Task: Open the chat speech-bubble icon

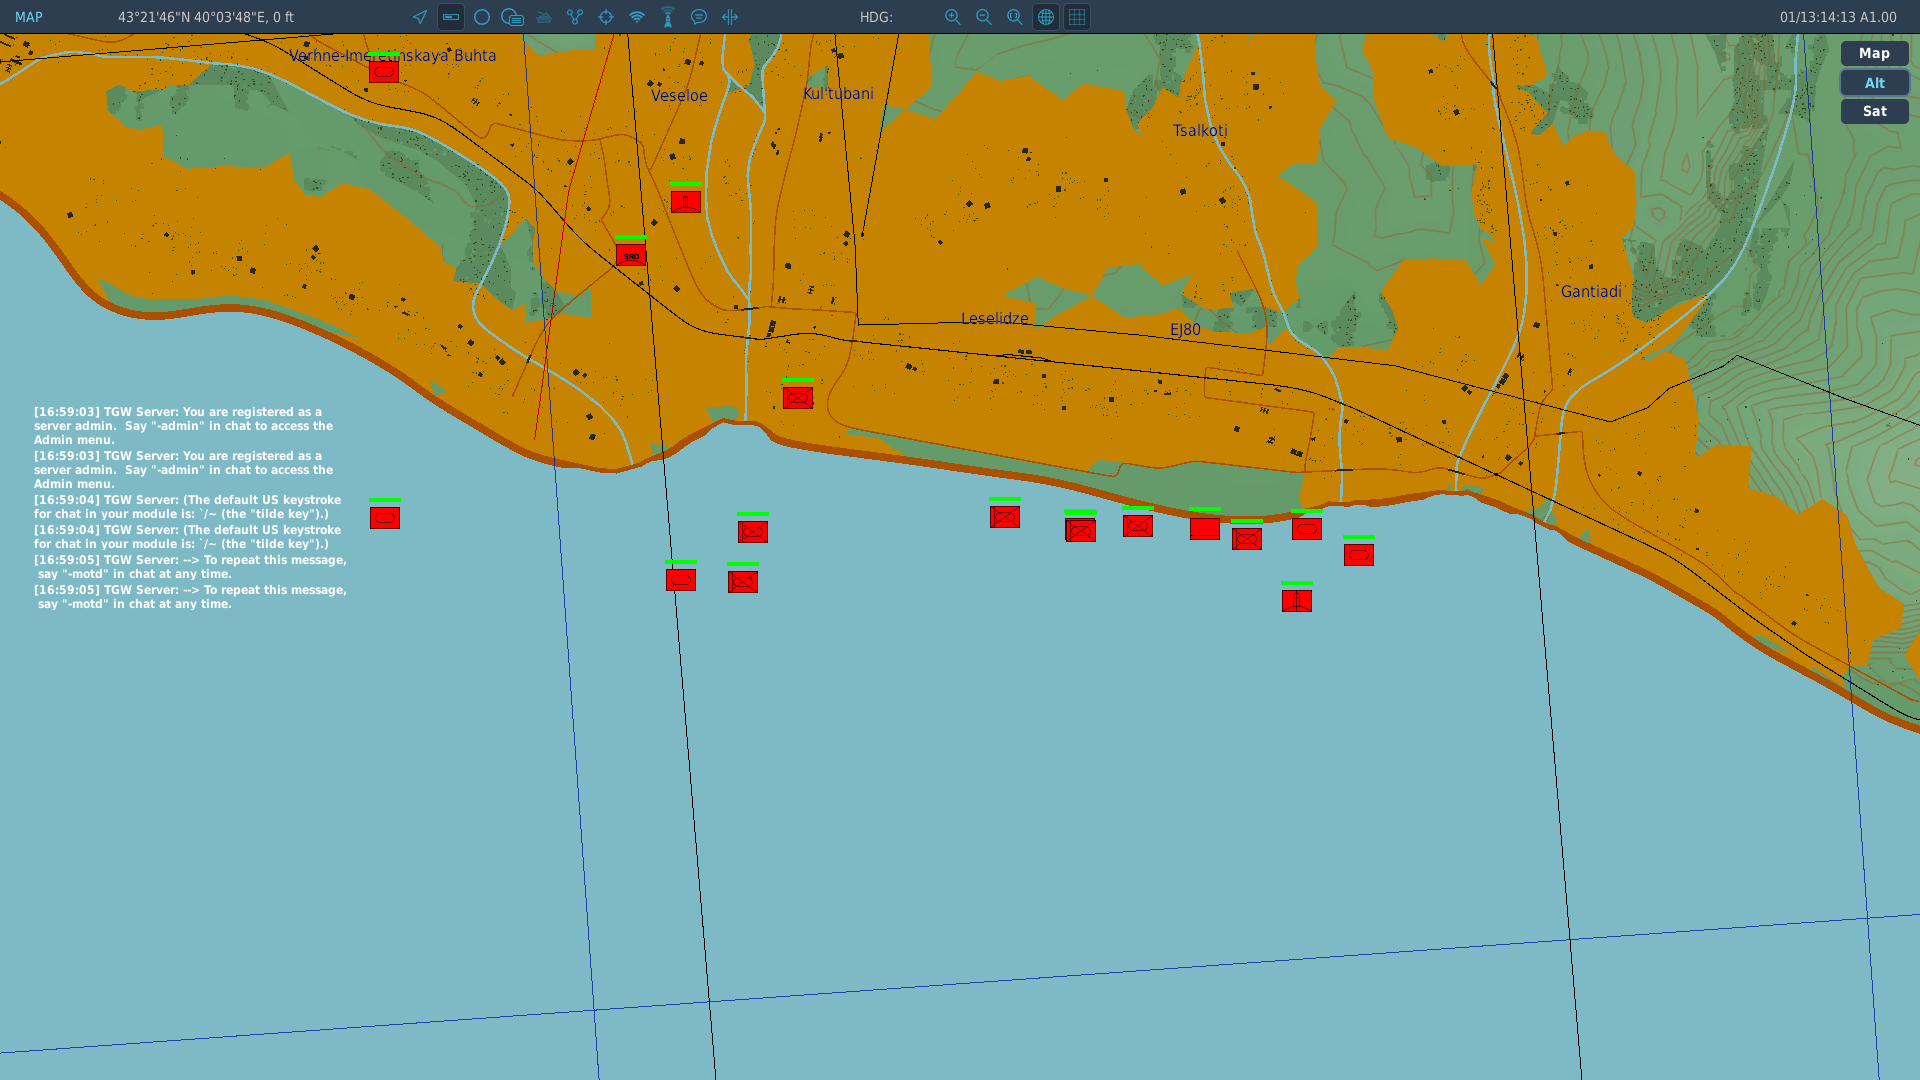Action: (x=699, y=17)
